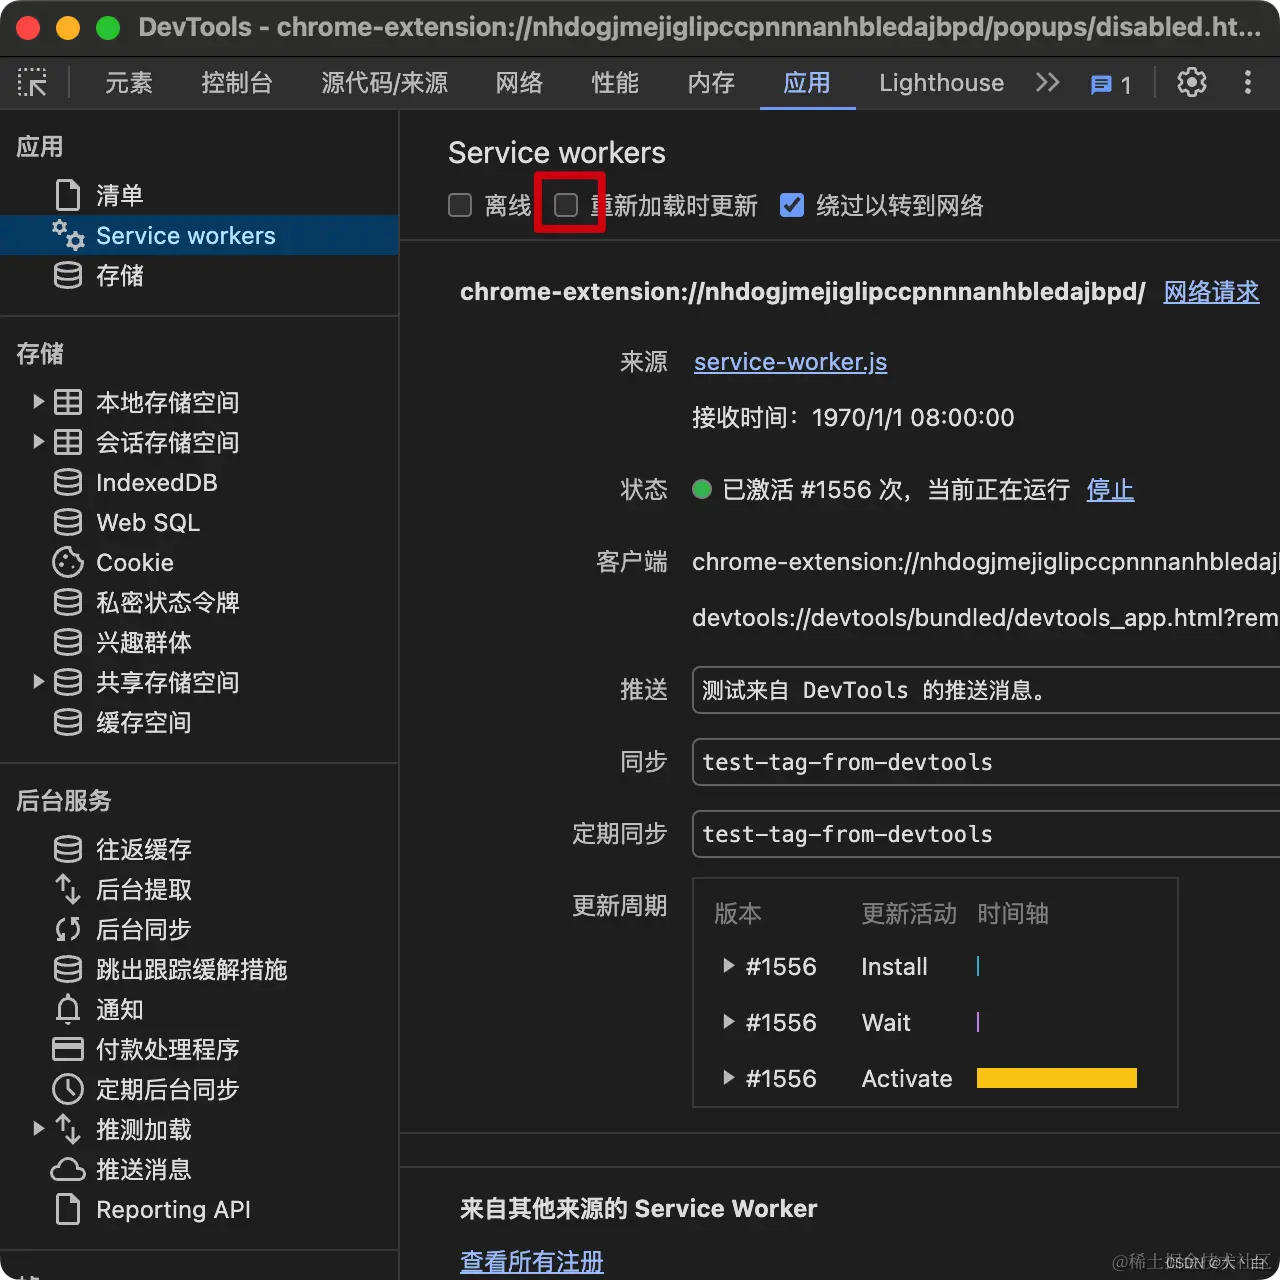The image size is (1280, 1280).
Task: Switch to the 元素 tab
Action: point(129,83)
